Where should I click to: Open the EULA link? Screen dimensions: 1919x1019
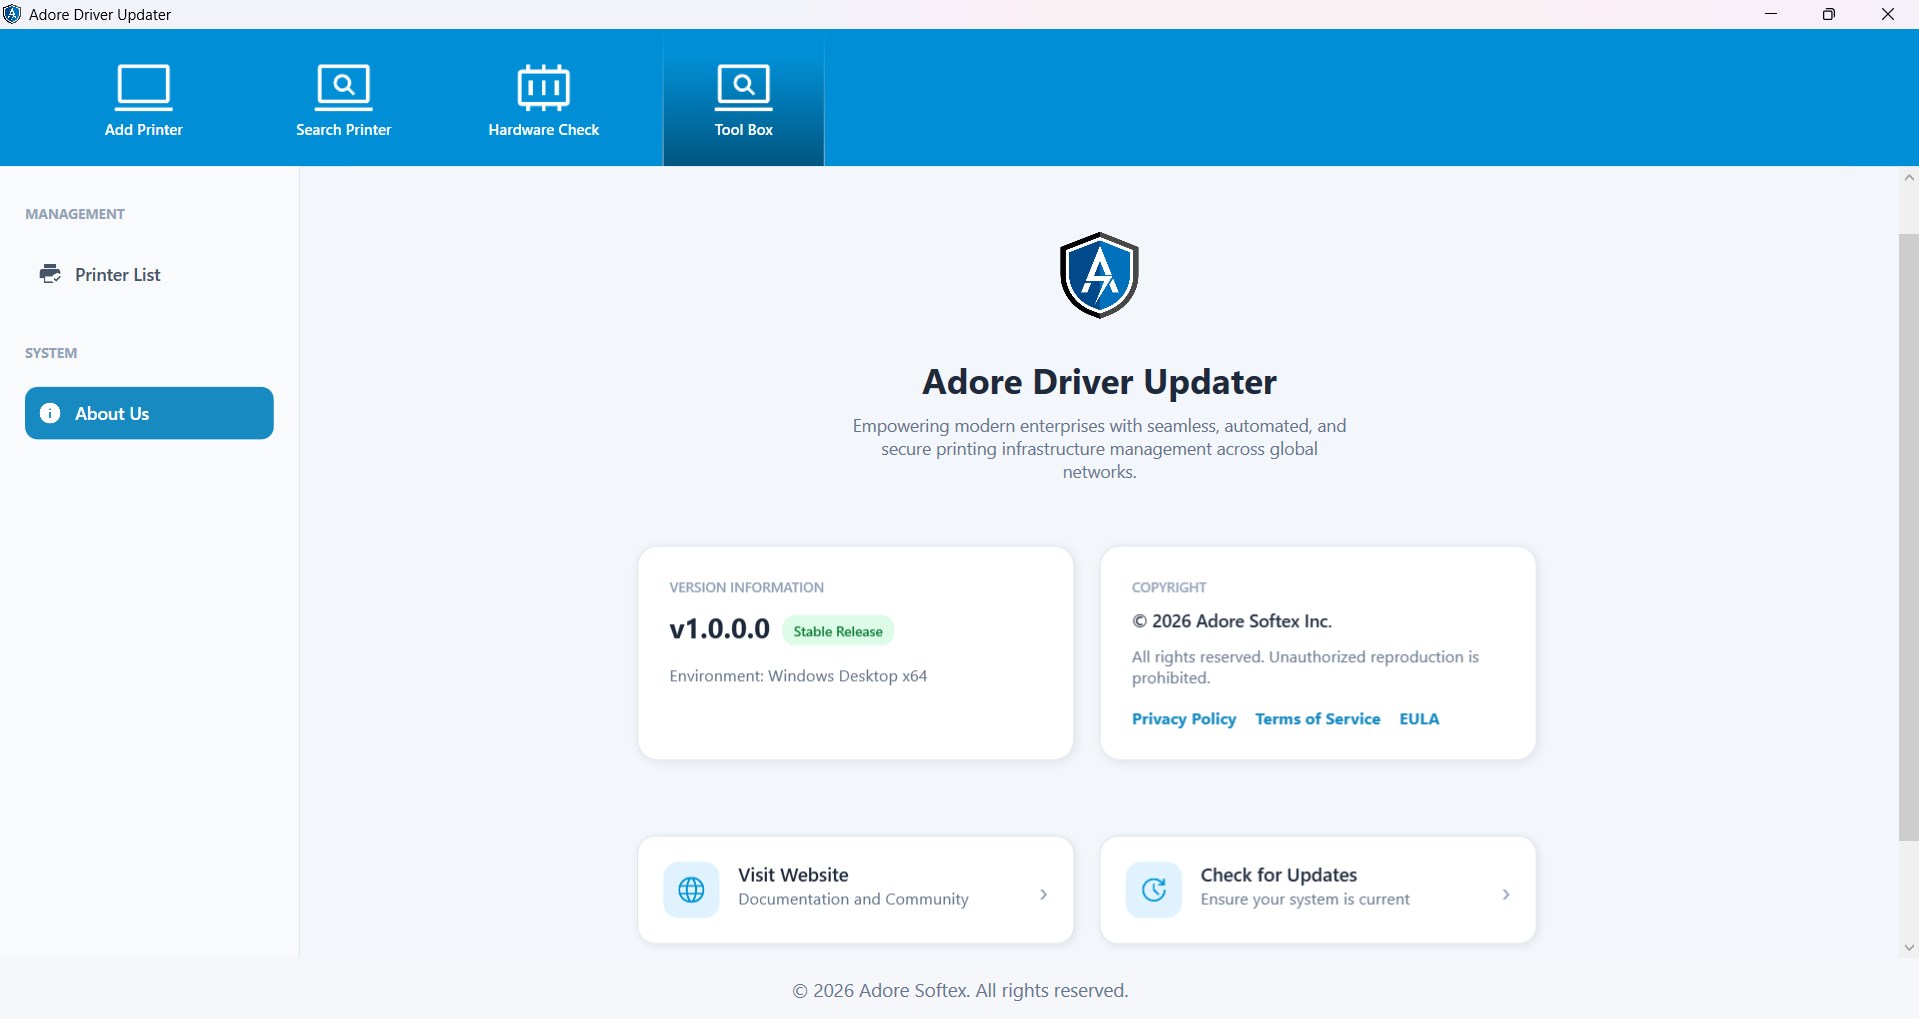[1419, 719]
